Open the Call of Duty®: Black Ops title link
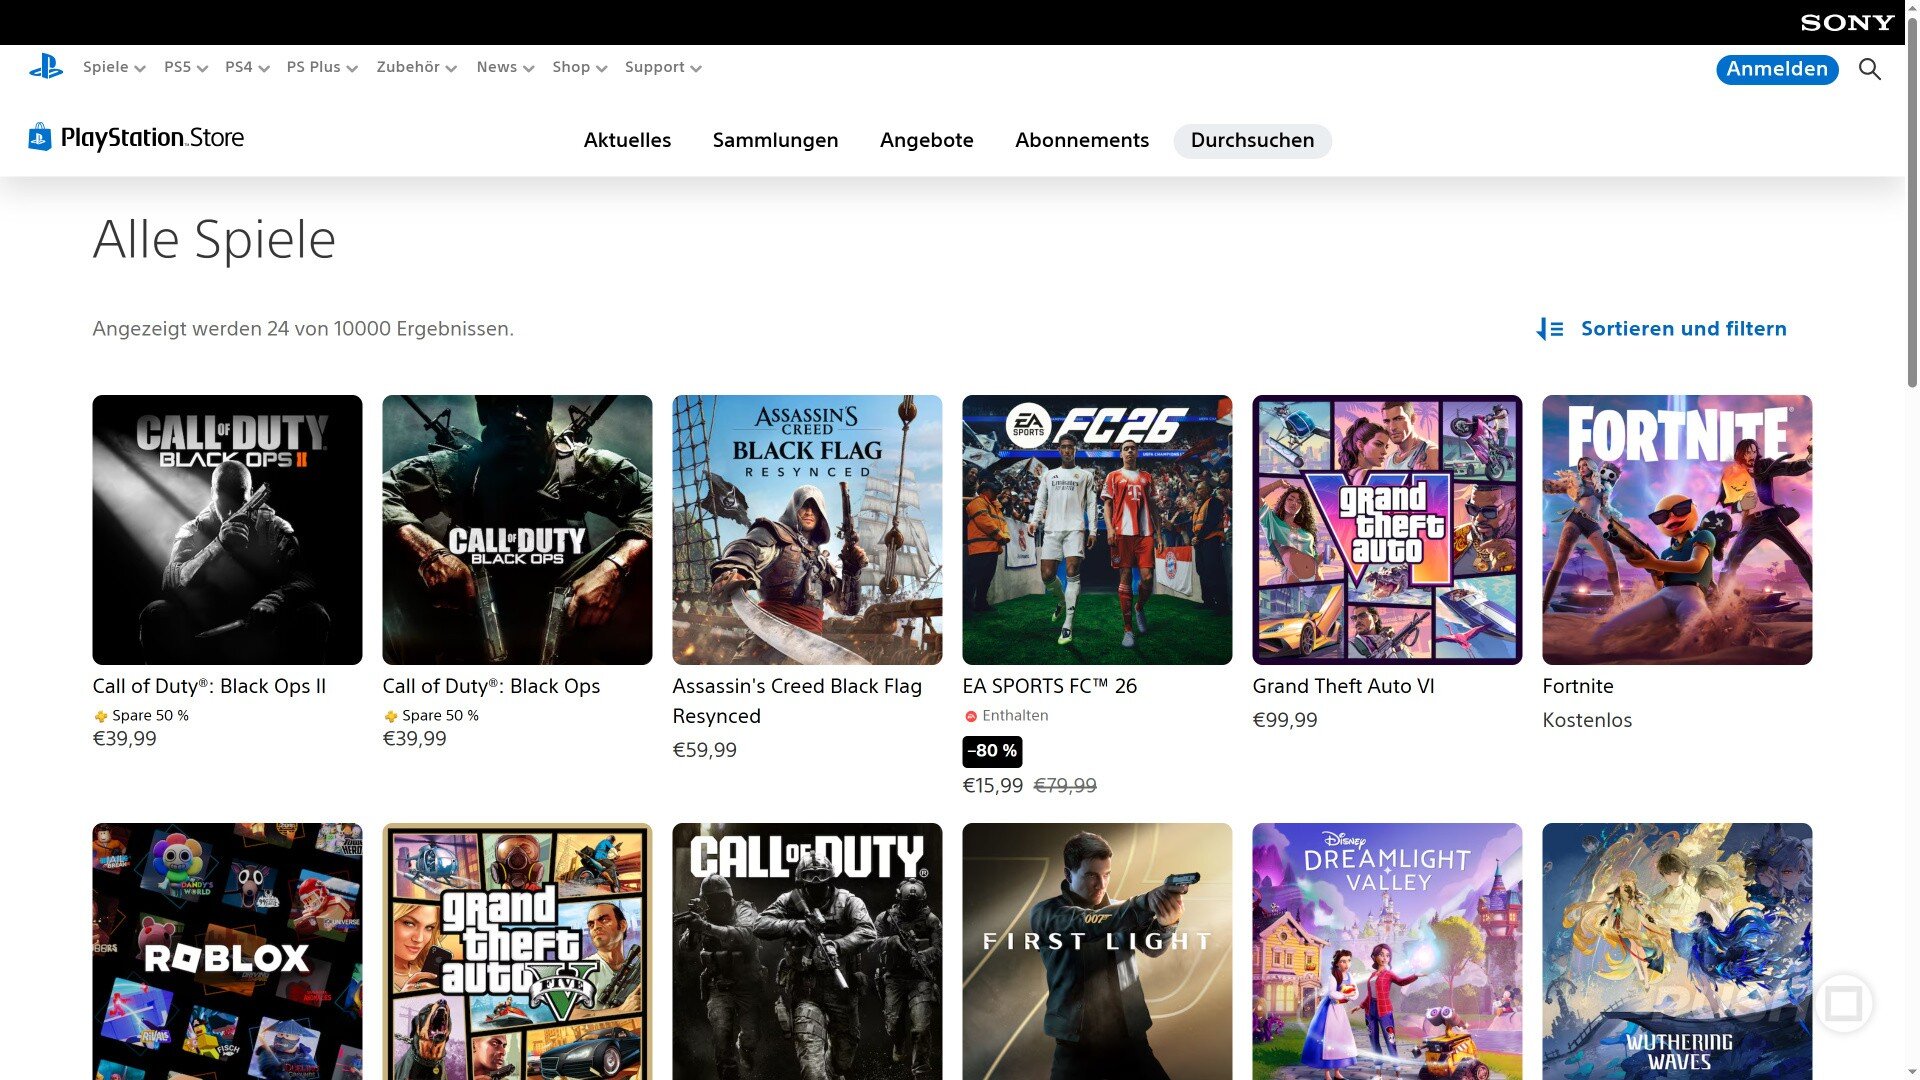Screen dimensions: 1920x1080 [x=491, y=686]
